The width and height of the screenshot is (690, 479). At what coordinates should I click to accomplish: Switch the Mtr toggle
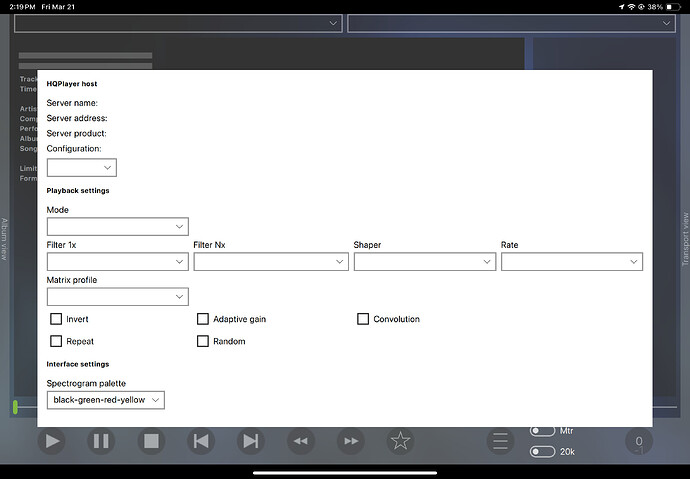click(x=542, y=431)
